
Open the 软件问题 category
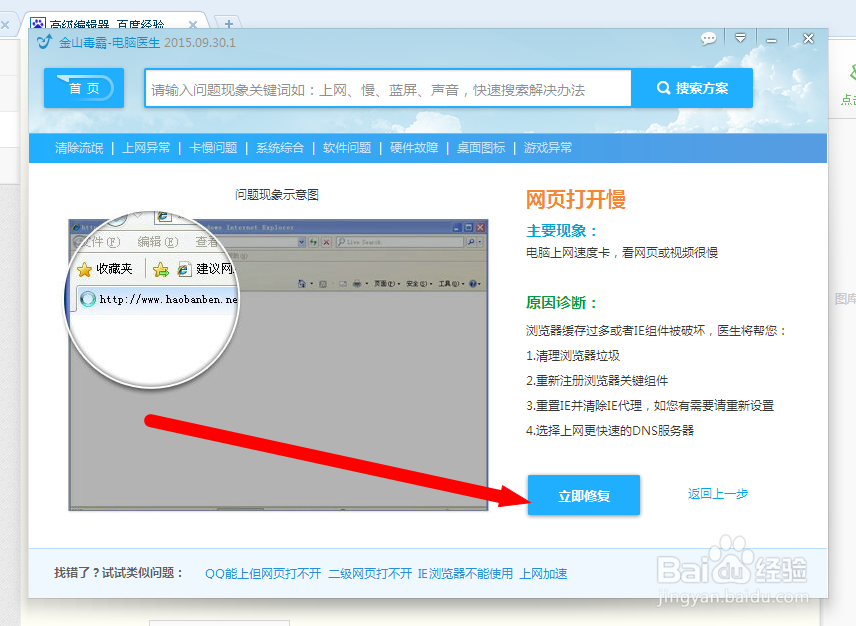(x=347, y=148)
